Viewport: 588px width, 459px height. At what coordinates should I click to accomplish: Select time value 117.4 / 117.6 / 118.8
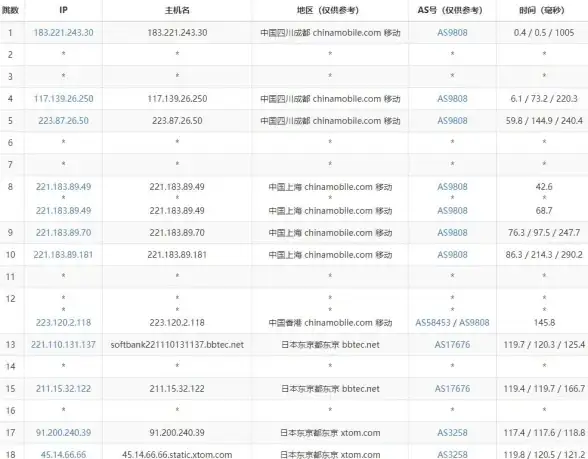544,433
